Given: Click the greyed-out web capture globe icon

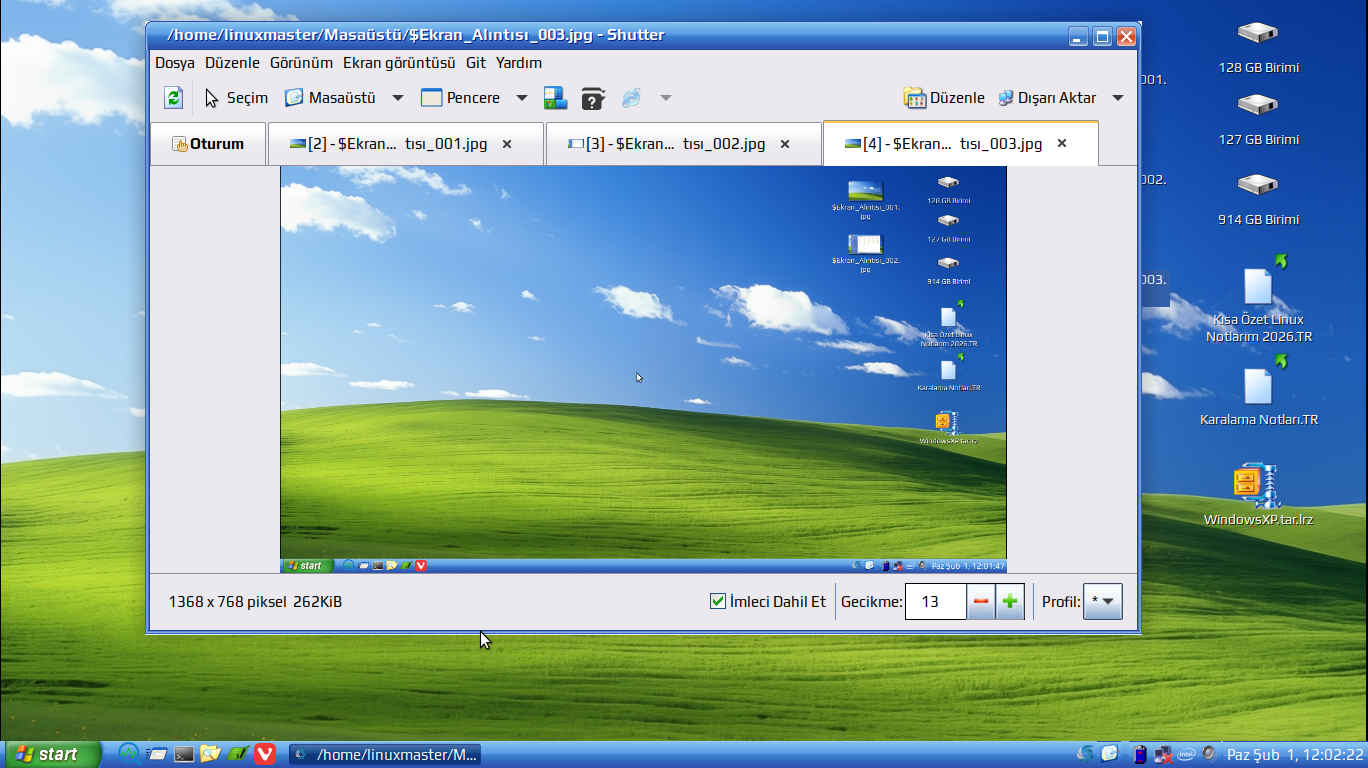Looking at the screenshot, I should (631, 98).
